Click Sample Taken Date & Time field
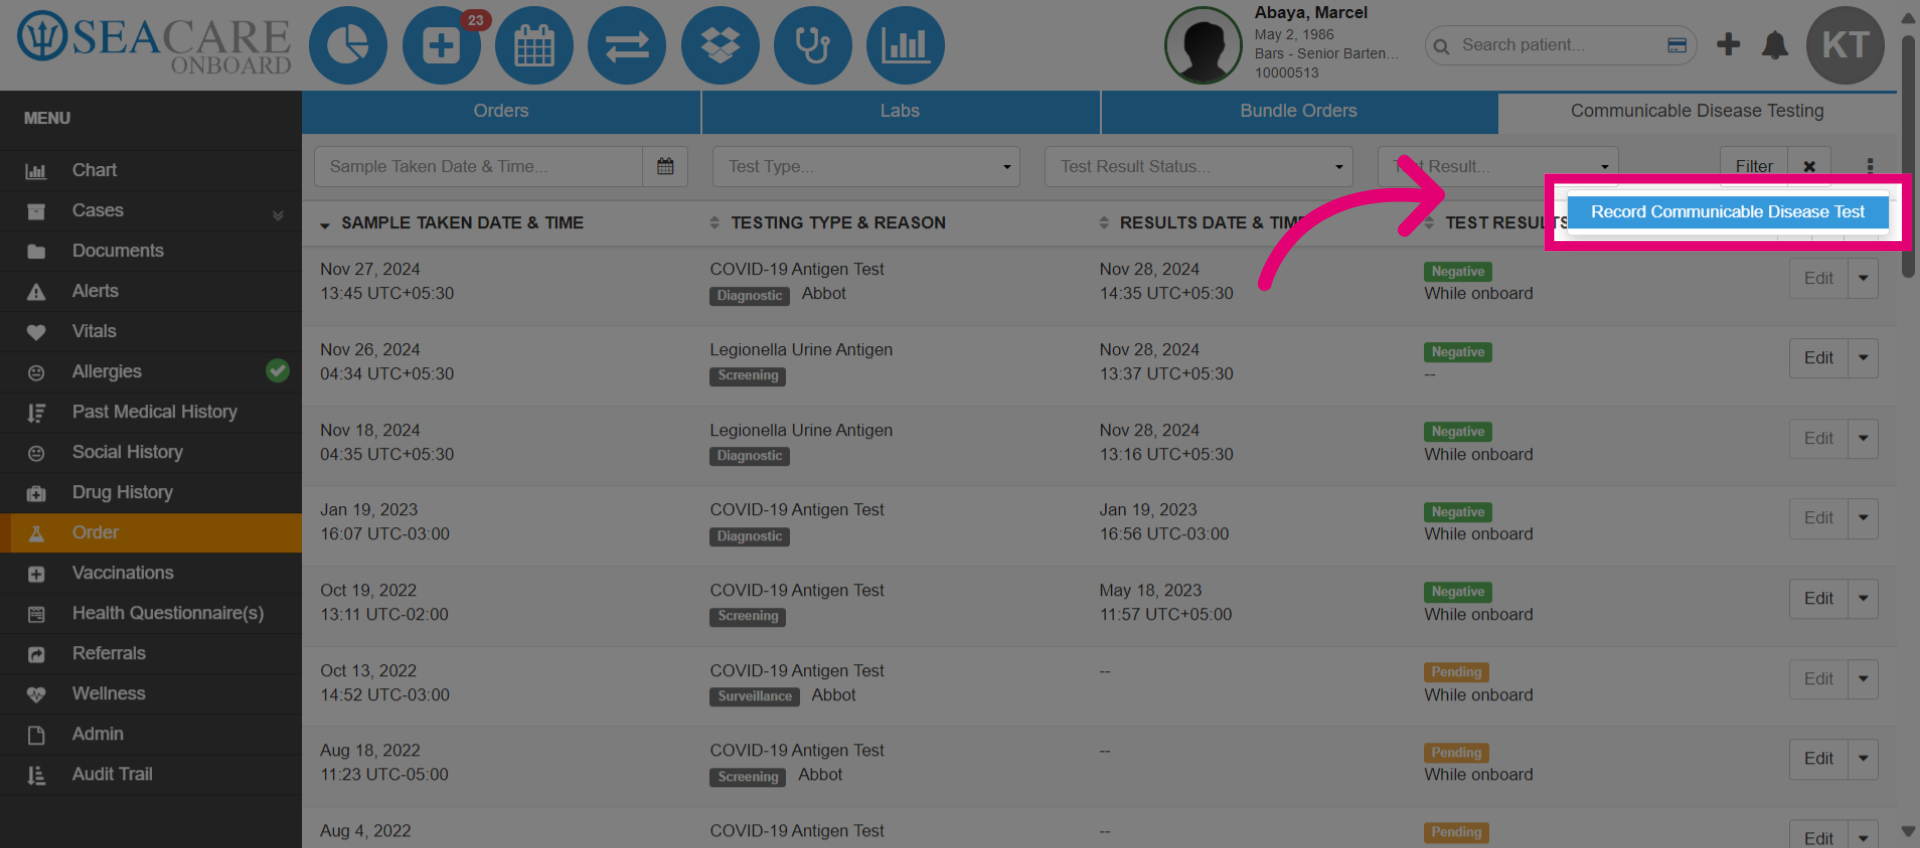The height and width of the screenshot is (848, 1920). point(478,166)
